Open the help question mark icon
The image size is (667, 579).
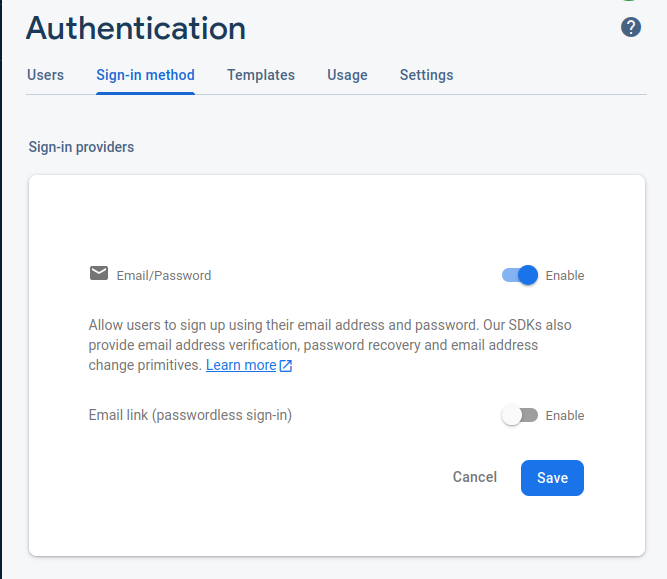[631, 27]
